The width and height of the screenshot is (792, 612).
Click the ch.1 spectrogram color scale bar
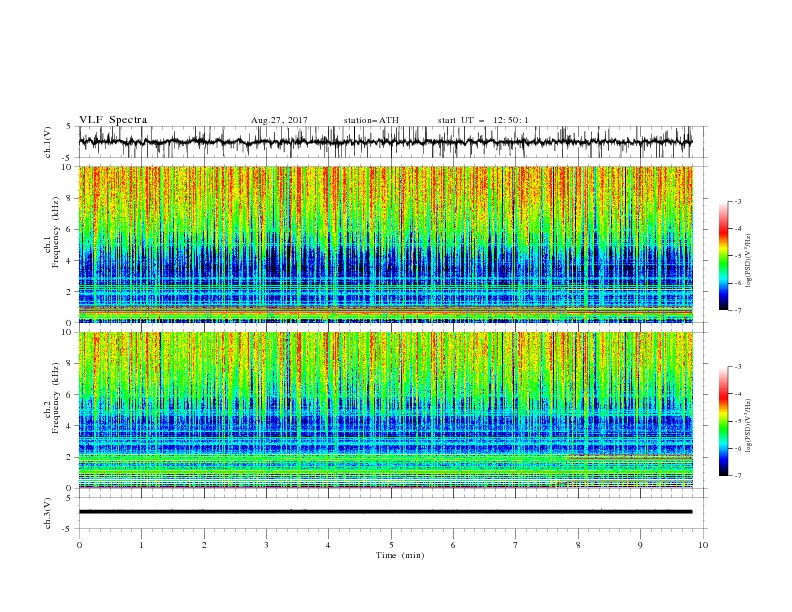click(724, 256)
